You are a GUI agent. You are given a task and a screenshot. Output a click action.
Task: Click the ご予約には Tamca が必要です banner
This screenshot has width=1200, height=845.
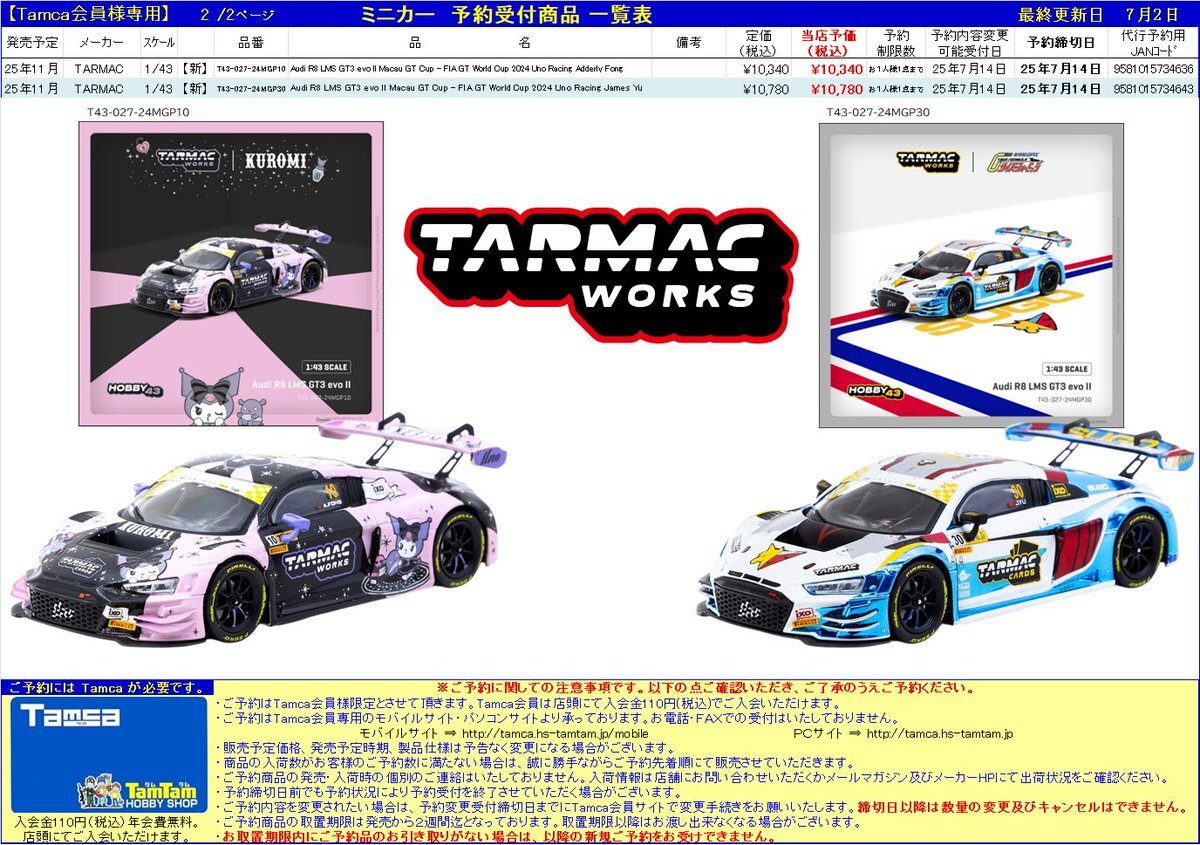coord(107,688)
